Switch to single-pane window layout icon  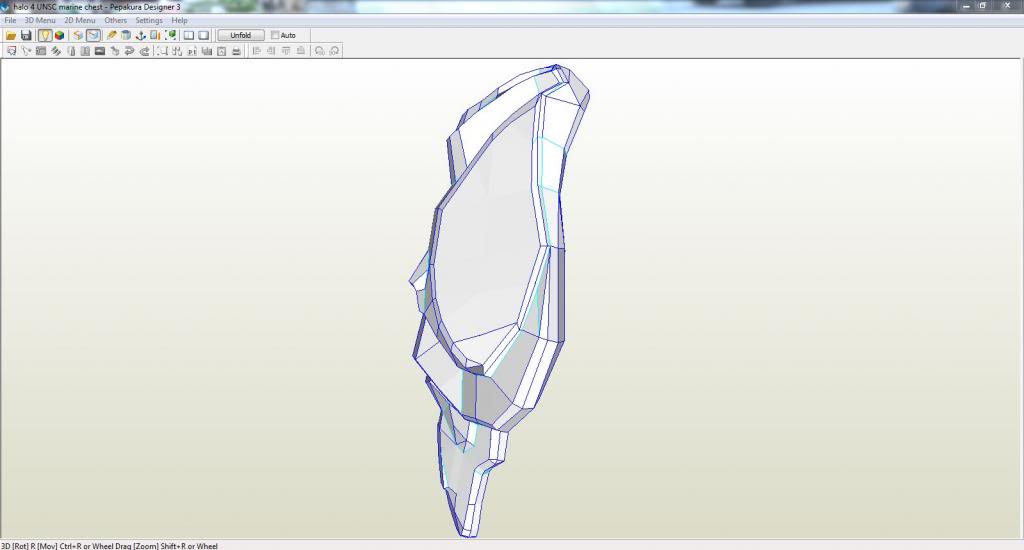(x=204, y=35)
